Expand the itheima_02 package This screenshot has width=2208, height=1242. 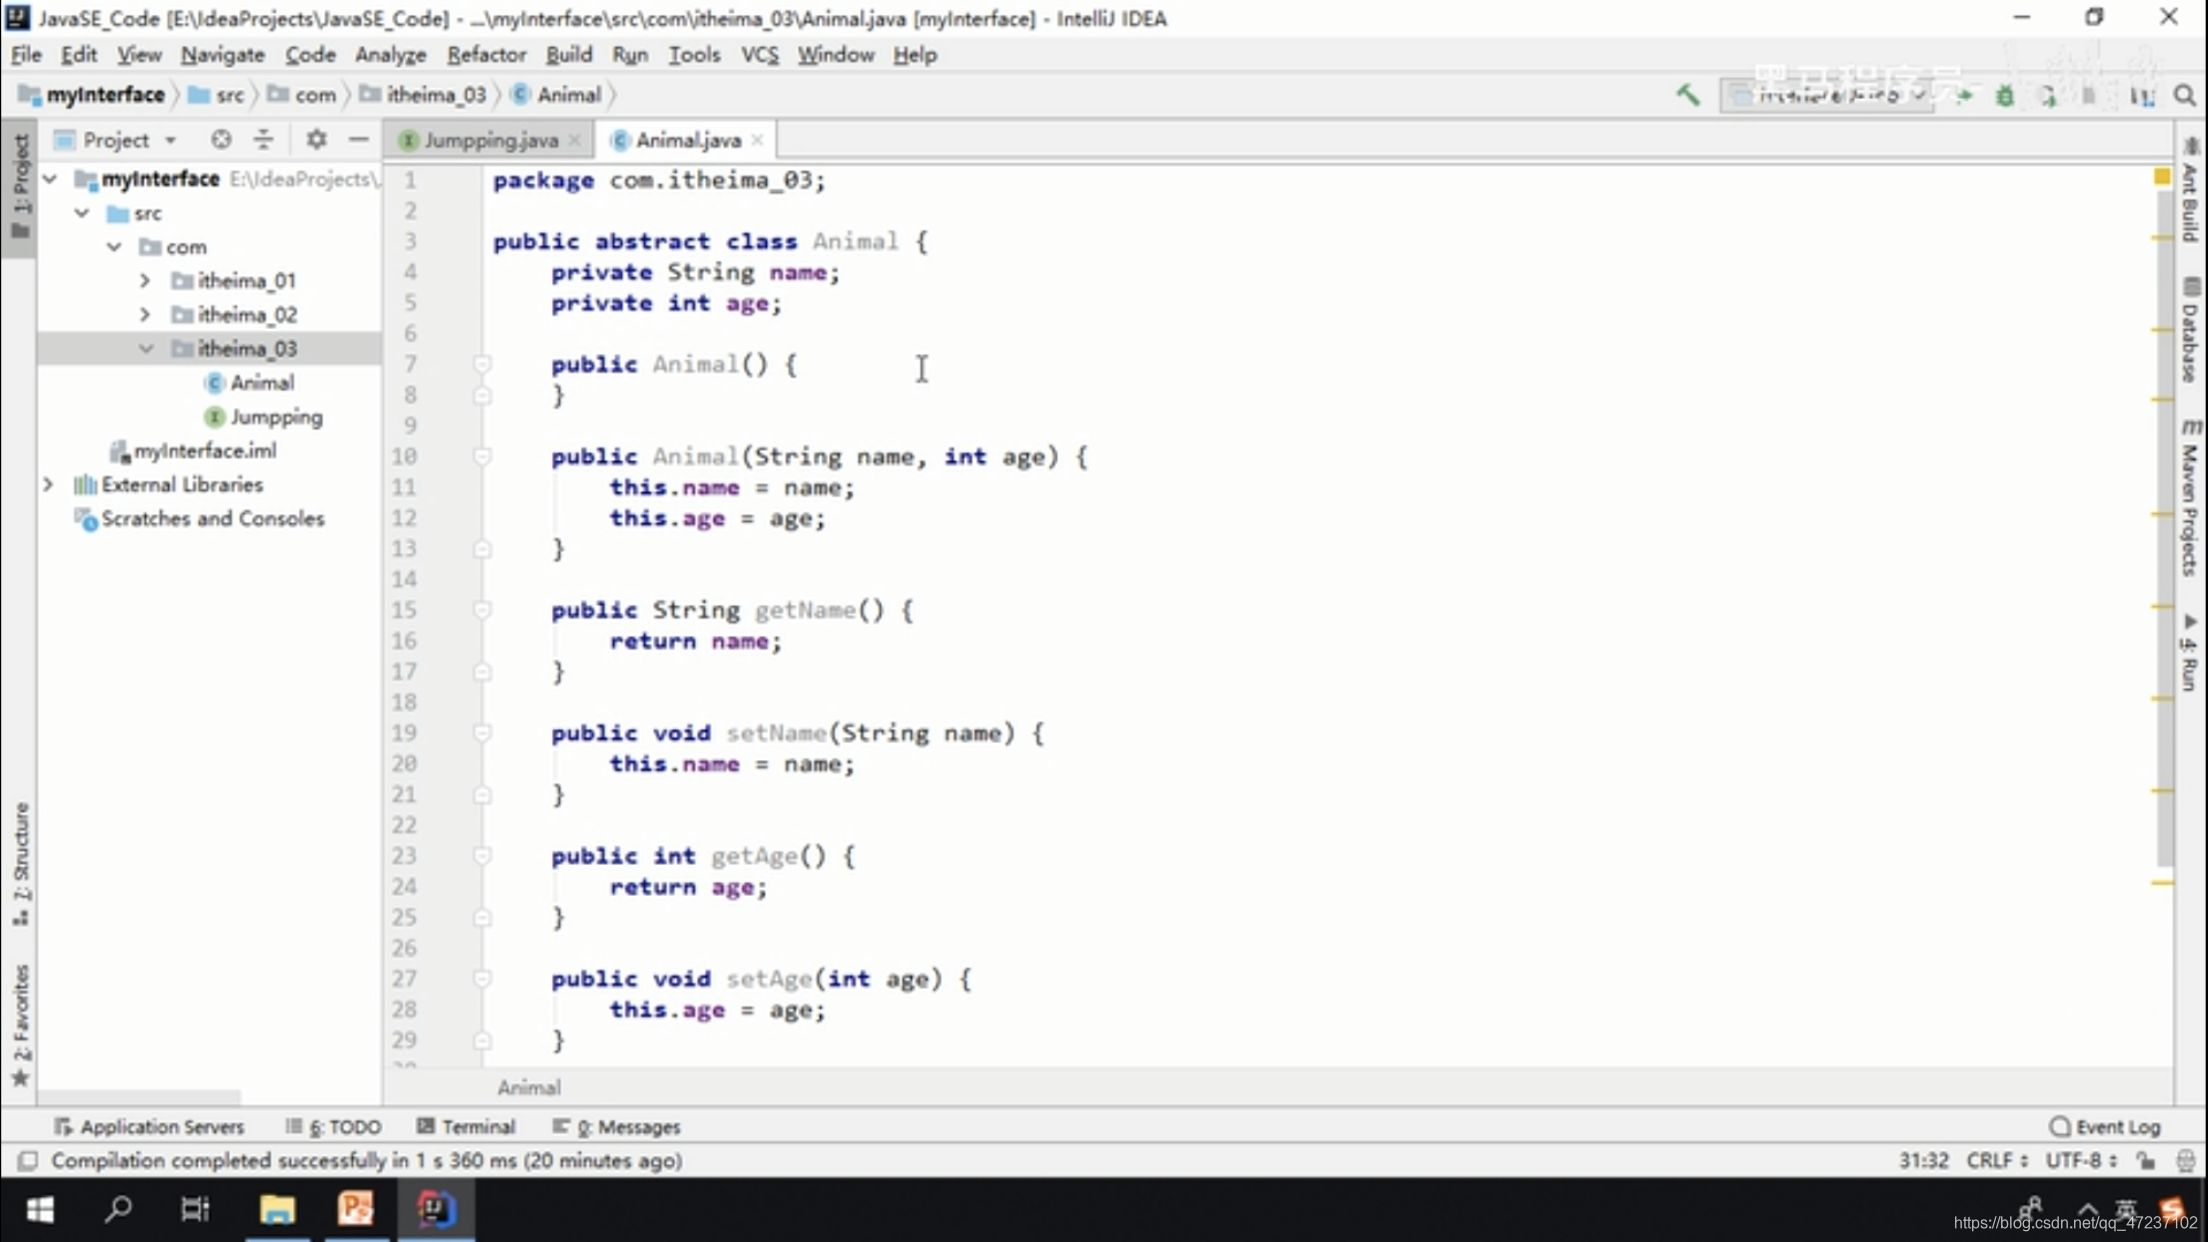[x=146, y=315]
